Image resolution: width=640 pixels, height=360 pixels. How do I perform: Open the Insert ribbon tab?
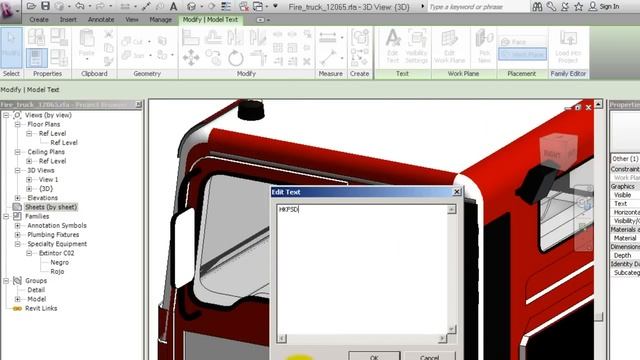[68, 20]
